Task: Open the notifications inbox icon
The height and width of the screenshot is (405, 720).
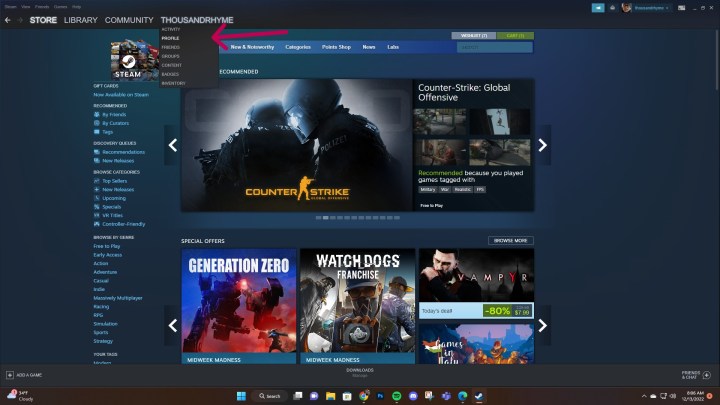Action: coord(613,8)
